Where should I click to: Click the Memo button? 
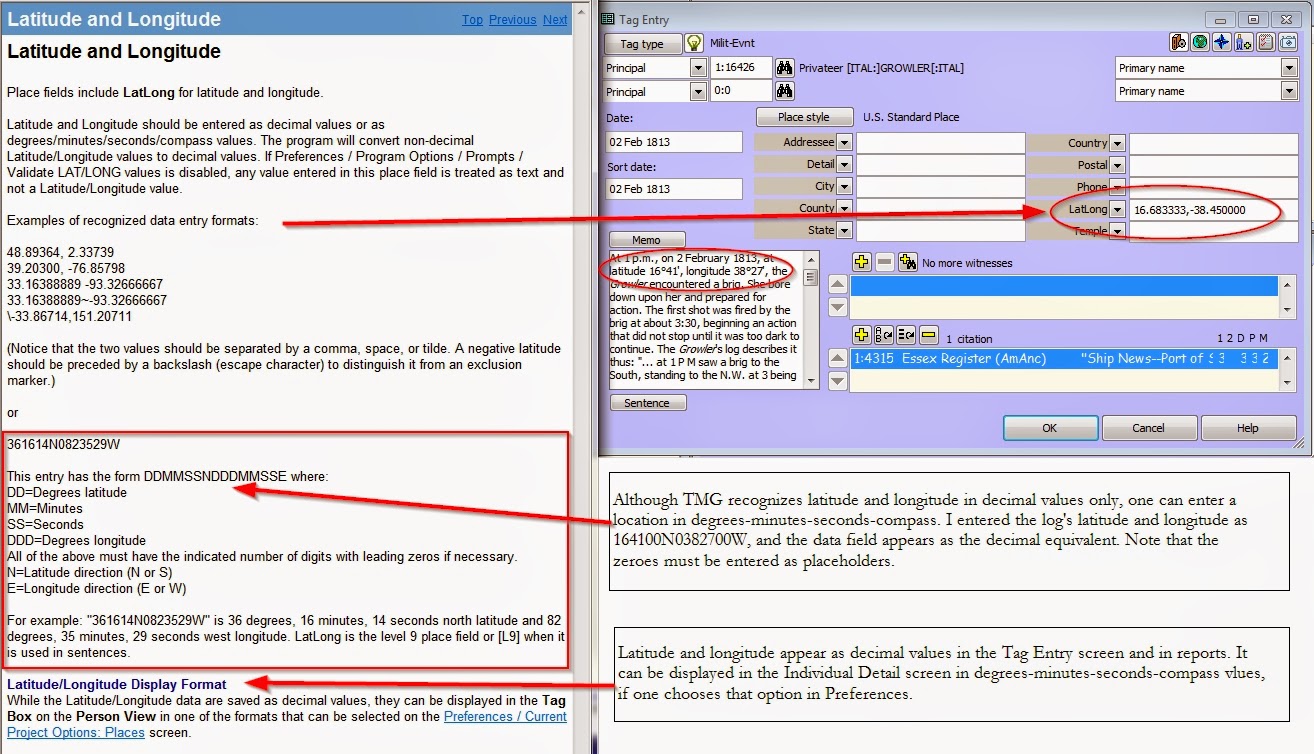(x=647, y=240)
